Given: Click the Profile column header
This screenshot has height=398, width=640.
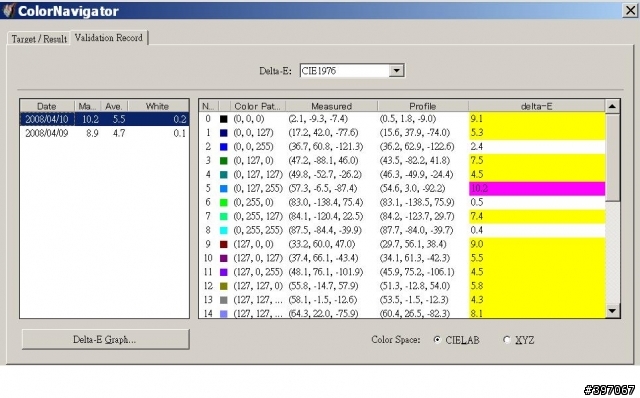Looking at the screenshot, I should point(423,106).
